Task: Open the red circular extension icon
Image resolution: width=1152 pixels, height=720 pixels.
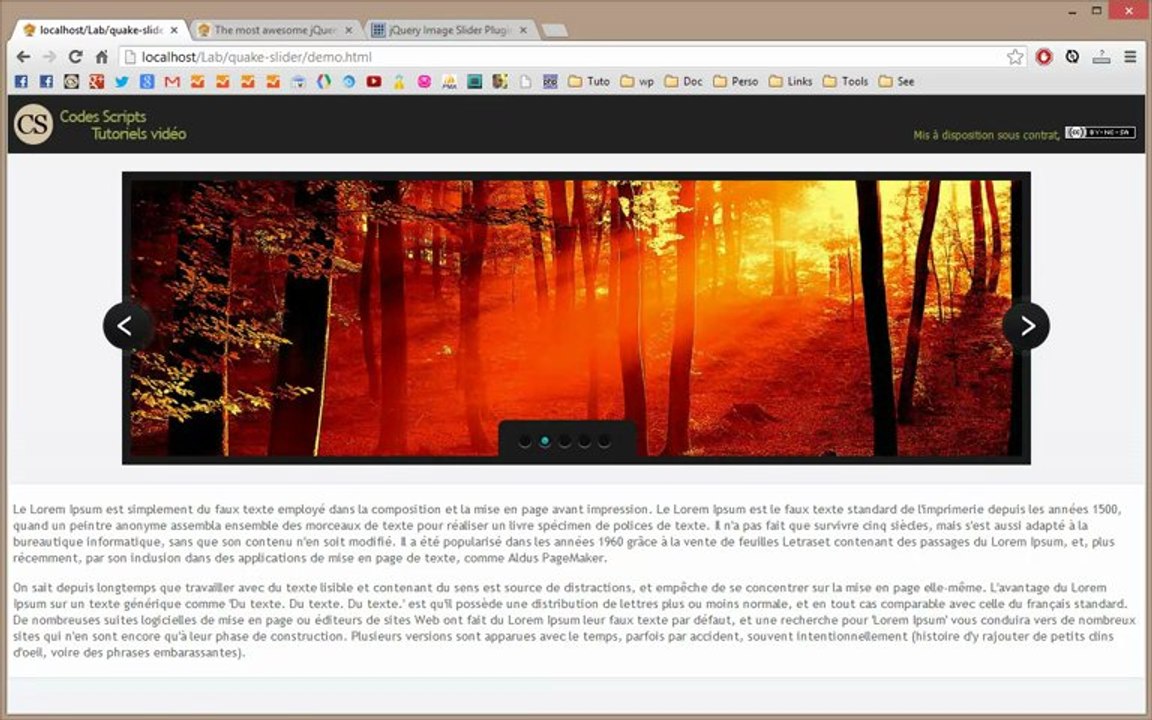Action: coord(1044,57)
